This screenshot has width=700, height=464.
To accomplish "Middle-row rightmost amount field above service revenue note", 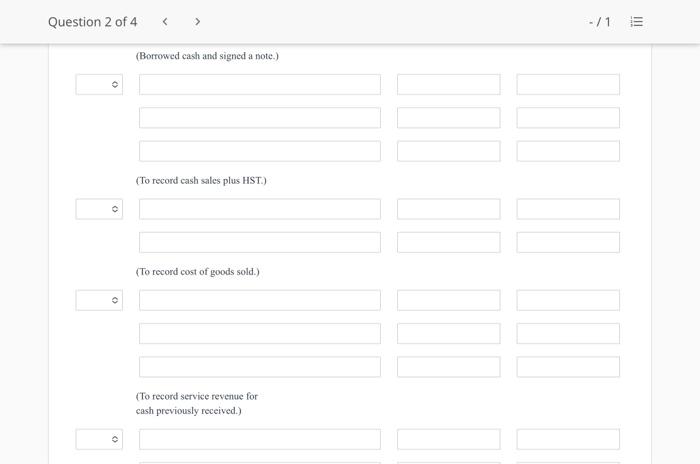I will (x=568, y=334).
